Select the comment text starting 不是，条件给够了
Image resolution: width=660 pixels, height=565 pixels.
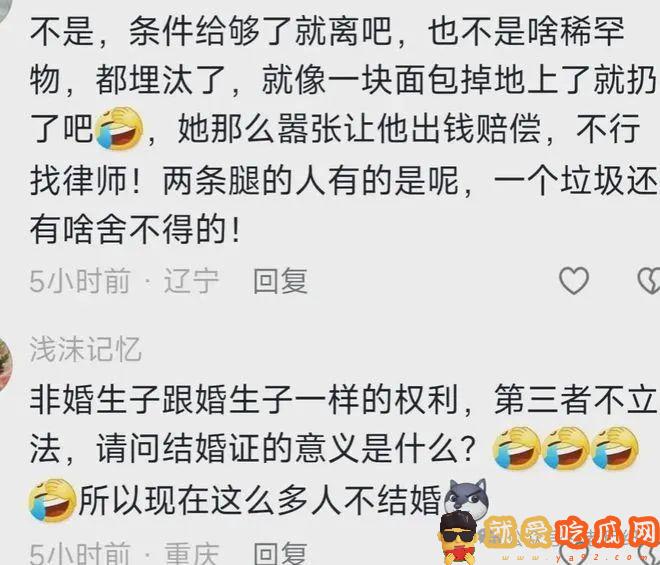point(343,131)
